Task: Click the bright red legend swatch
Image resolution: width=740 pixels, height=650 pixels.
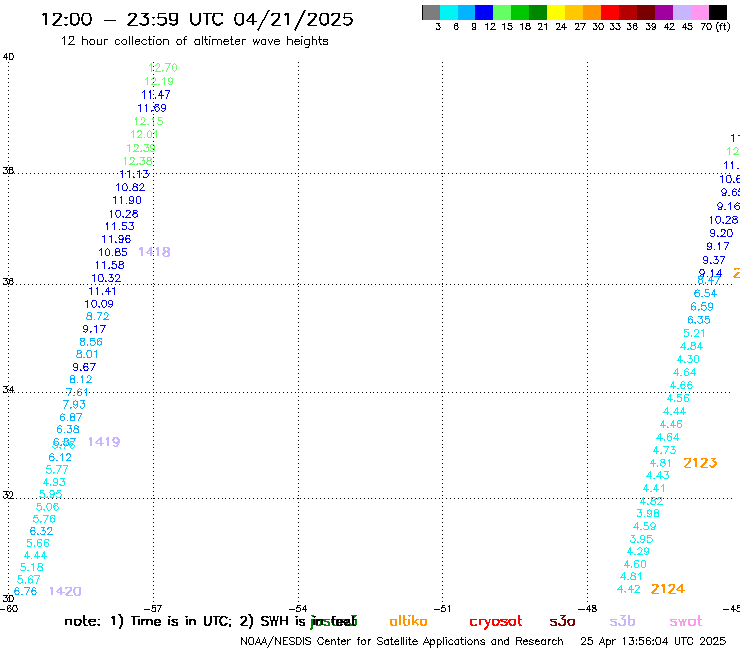Action: click(610, 12)
